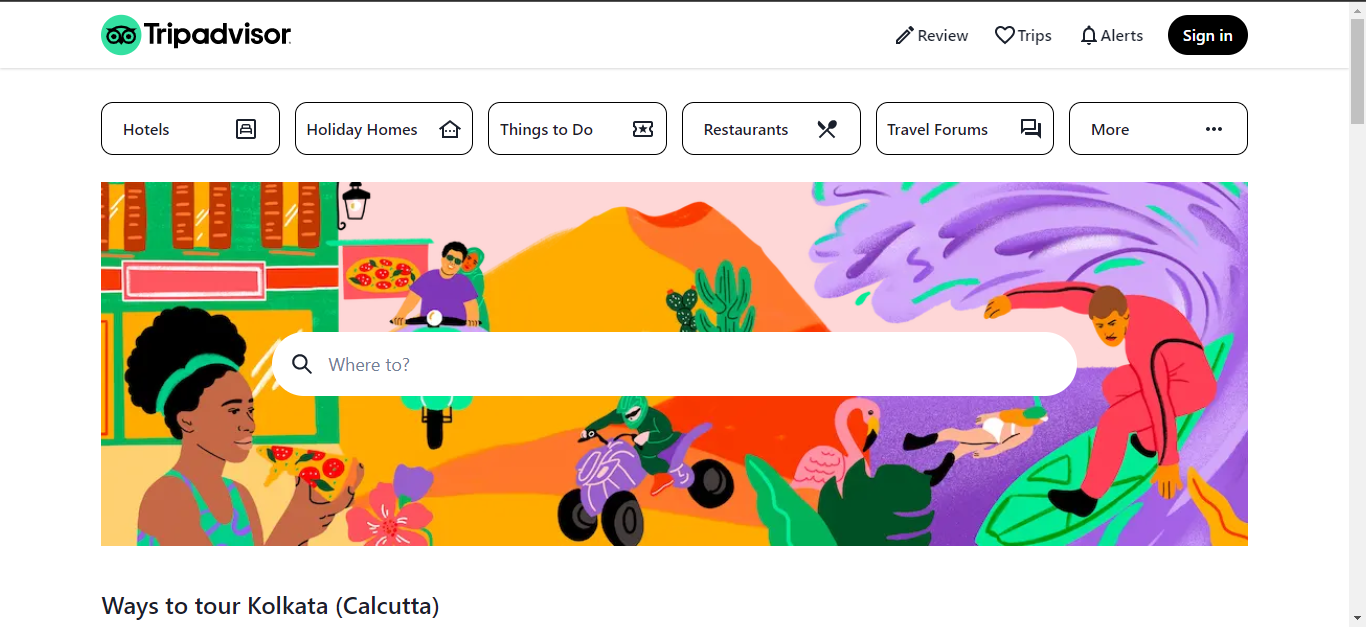This screenshot has height=627, width=1366.
Task: Go to Travel Forums
Action: (x=937, y=129)
